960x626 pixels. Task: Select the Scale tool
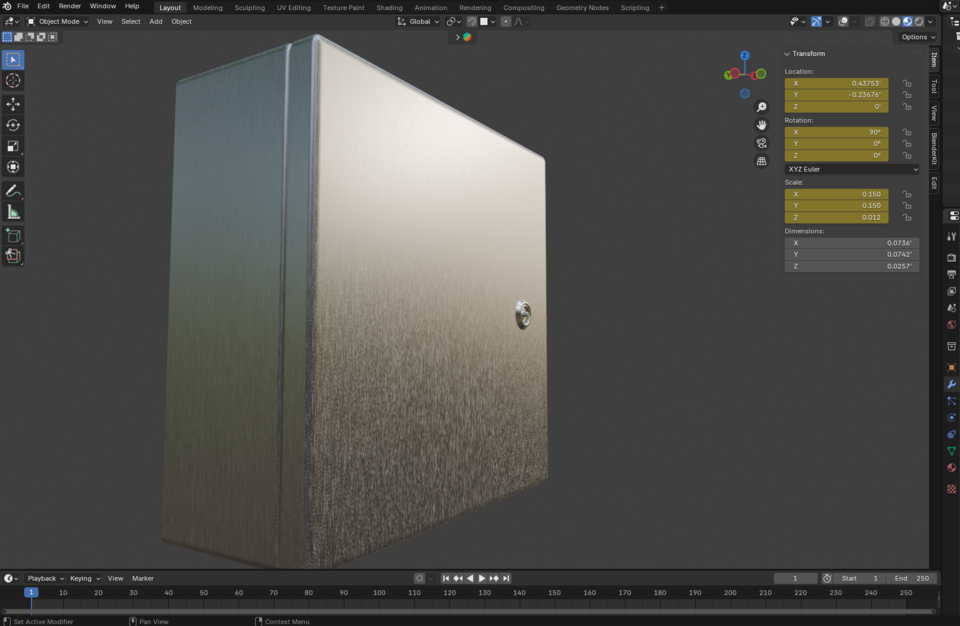[x=13, y=146]
